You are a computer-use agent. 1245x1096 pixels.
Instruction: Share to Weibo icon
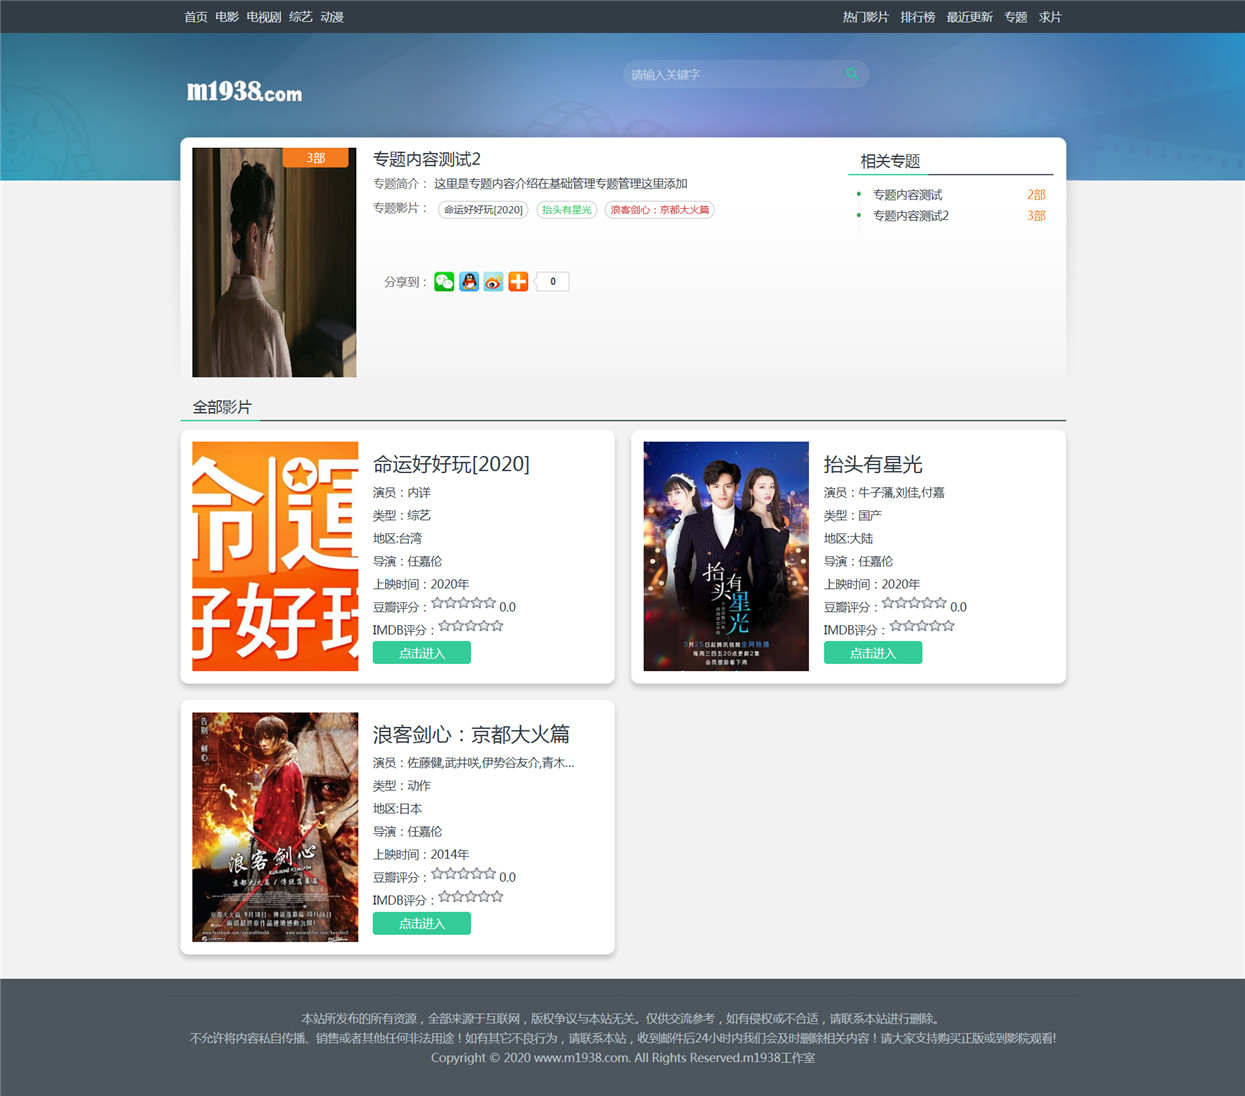(x=493, y=282)
